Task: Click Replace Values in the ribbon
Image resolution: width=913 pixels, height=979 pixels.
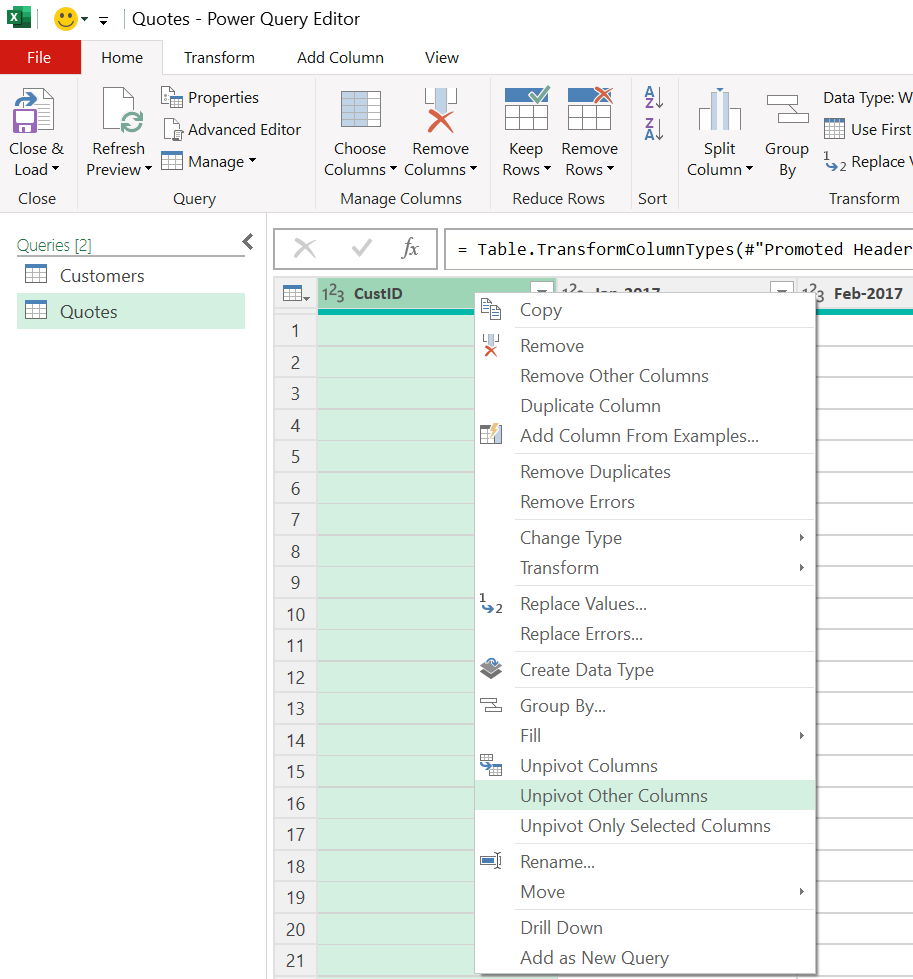Action: pos(868,162)
